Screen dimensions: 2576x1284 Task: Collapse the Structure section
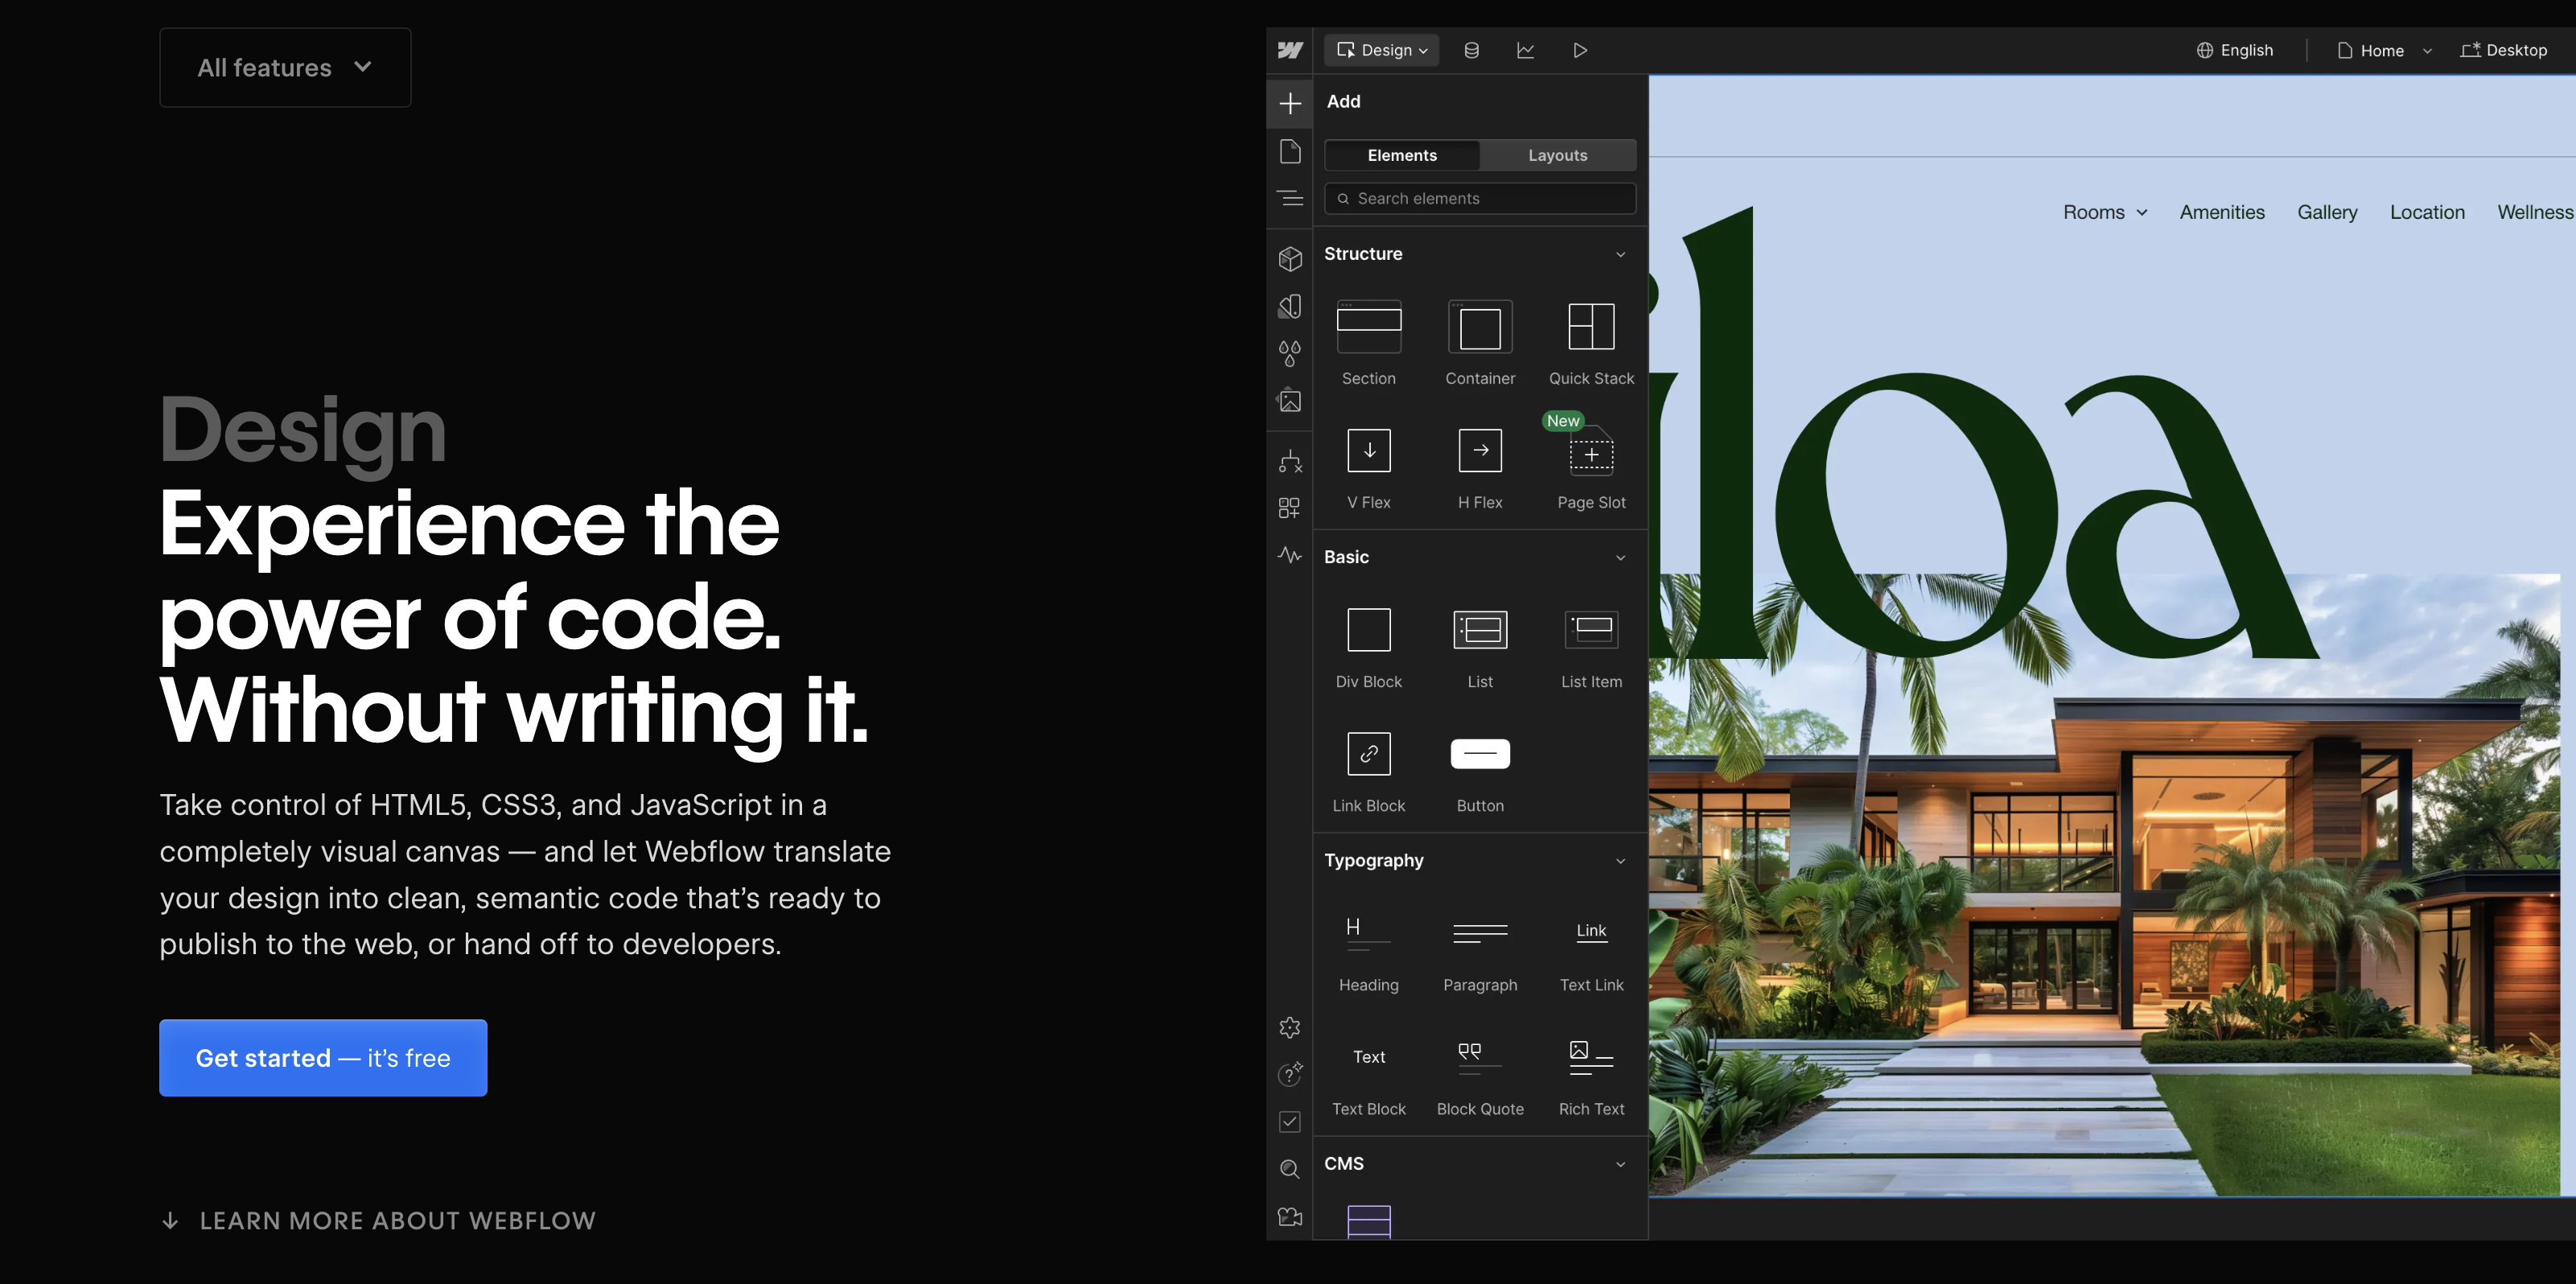point(1620,254)
